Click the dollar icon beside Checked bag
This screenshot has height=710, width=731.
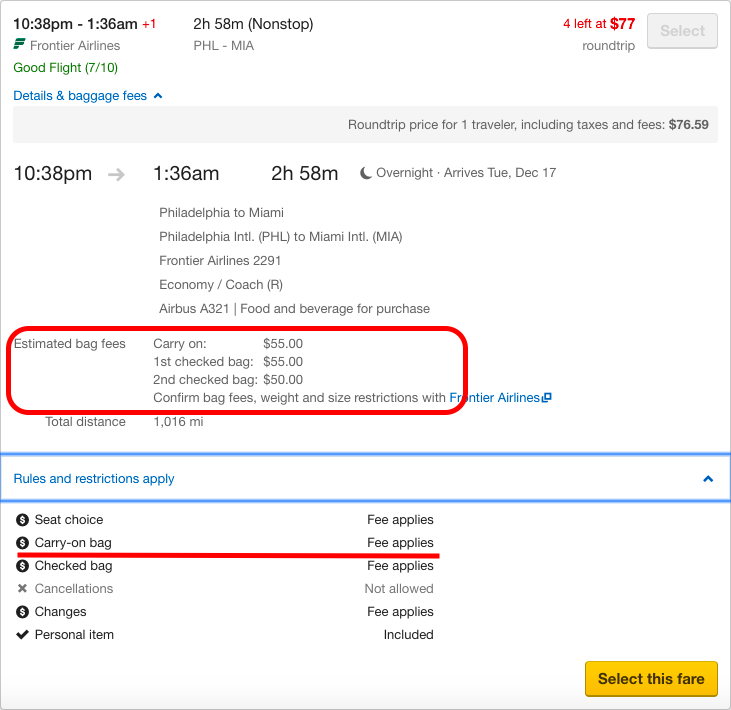[x=22, y=566]
